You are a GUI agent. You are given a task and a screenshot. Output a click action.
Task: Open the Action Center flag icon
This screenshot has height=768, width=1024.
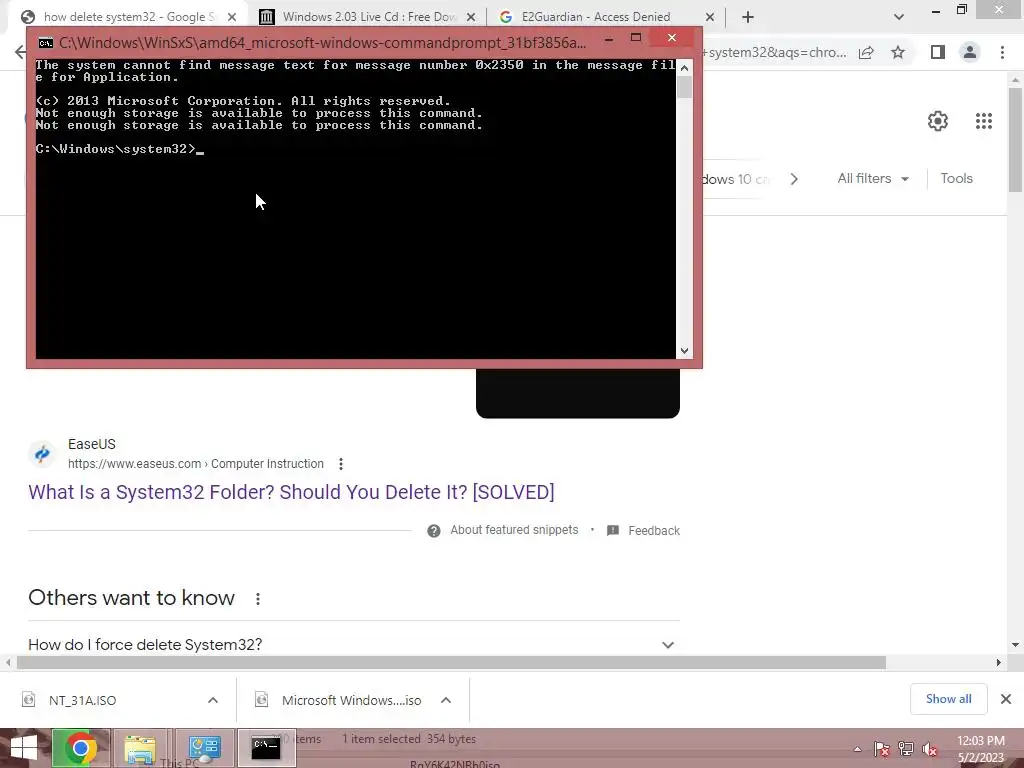(882, 749)
